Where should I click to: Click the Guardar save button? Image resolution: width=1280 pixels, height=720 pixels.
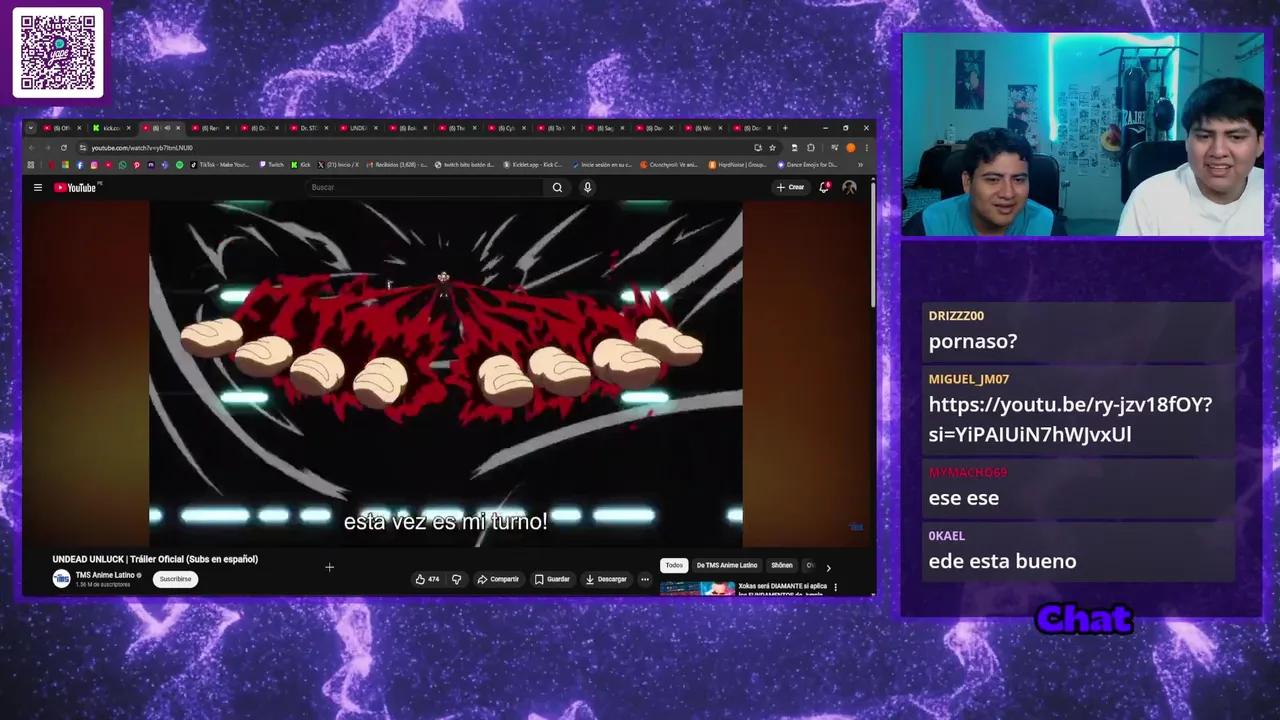point(552,579)
